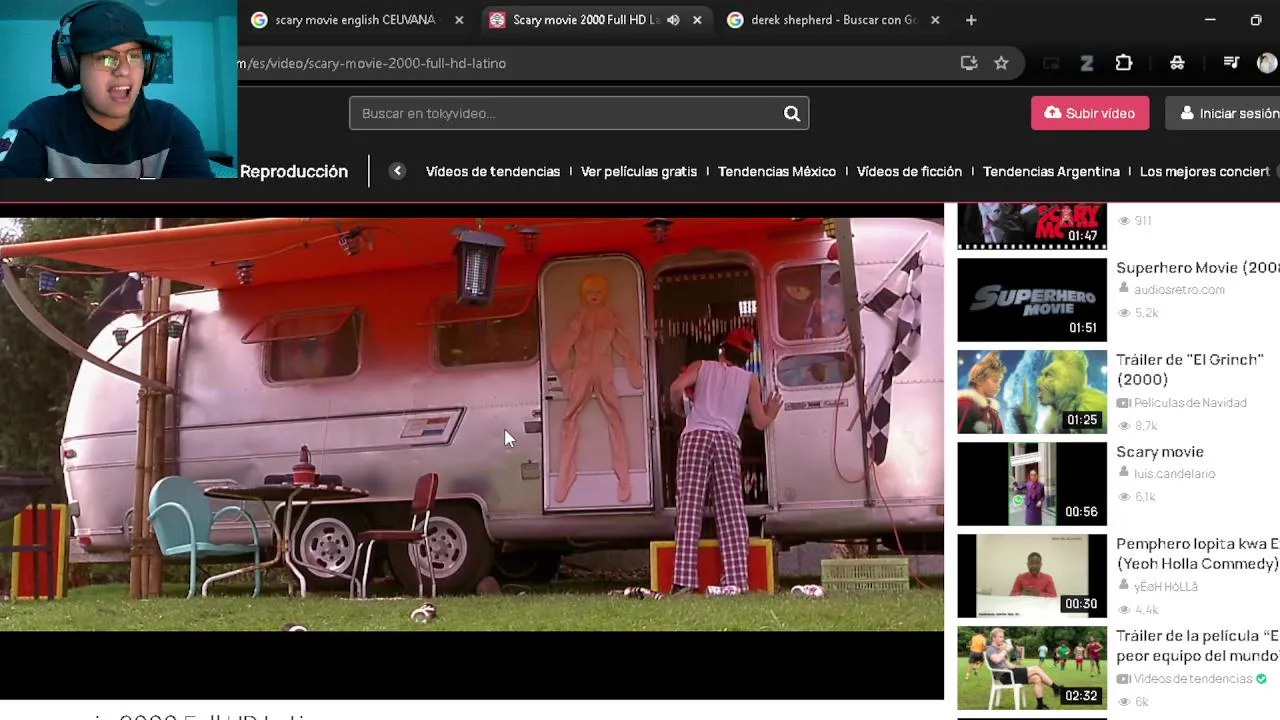Switch to derek shepherd Google search tab
The image size is (1280, 720).
click(x=834, y=20)
